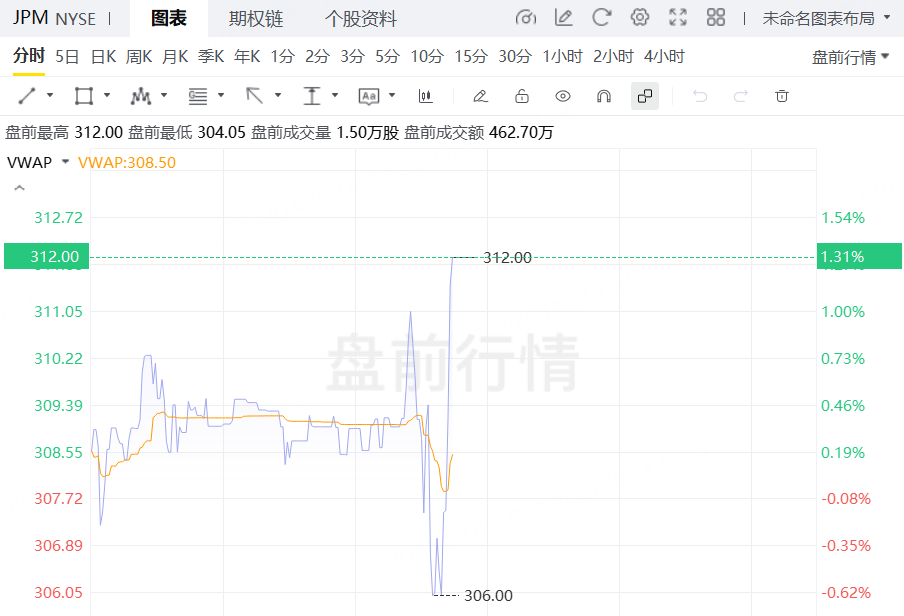Switch to the 15分 interval
The height and width of the screenshot is (616, 904).
point(470,57)
